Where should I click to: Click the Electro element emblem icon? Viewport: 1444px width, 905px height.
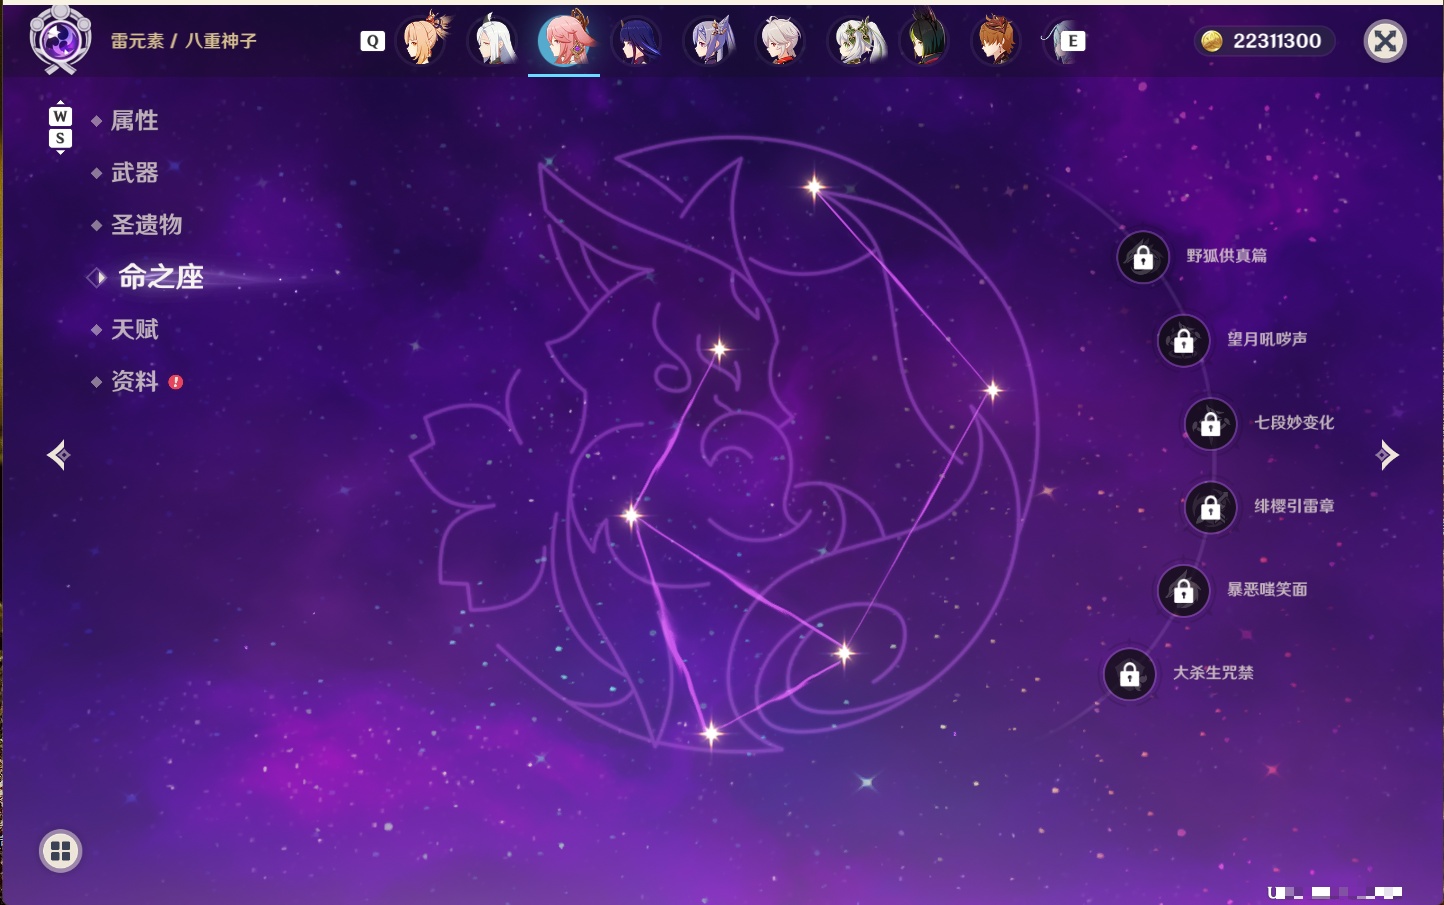(x=60, y=40)
